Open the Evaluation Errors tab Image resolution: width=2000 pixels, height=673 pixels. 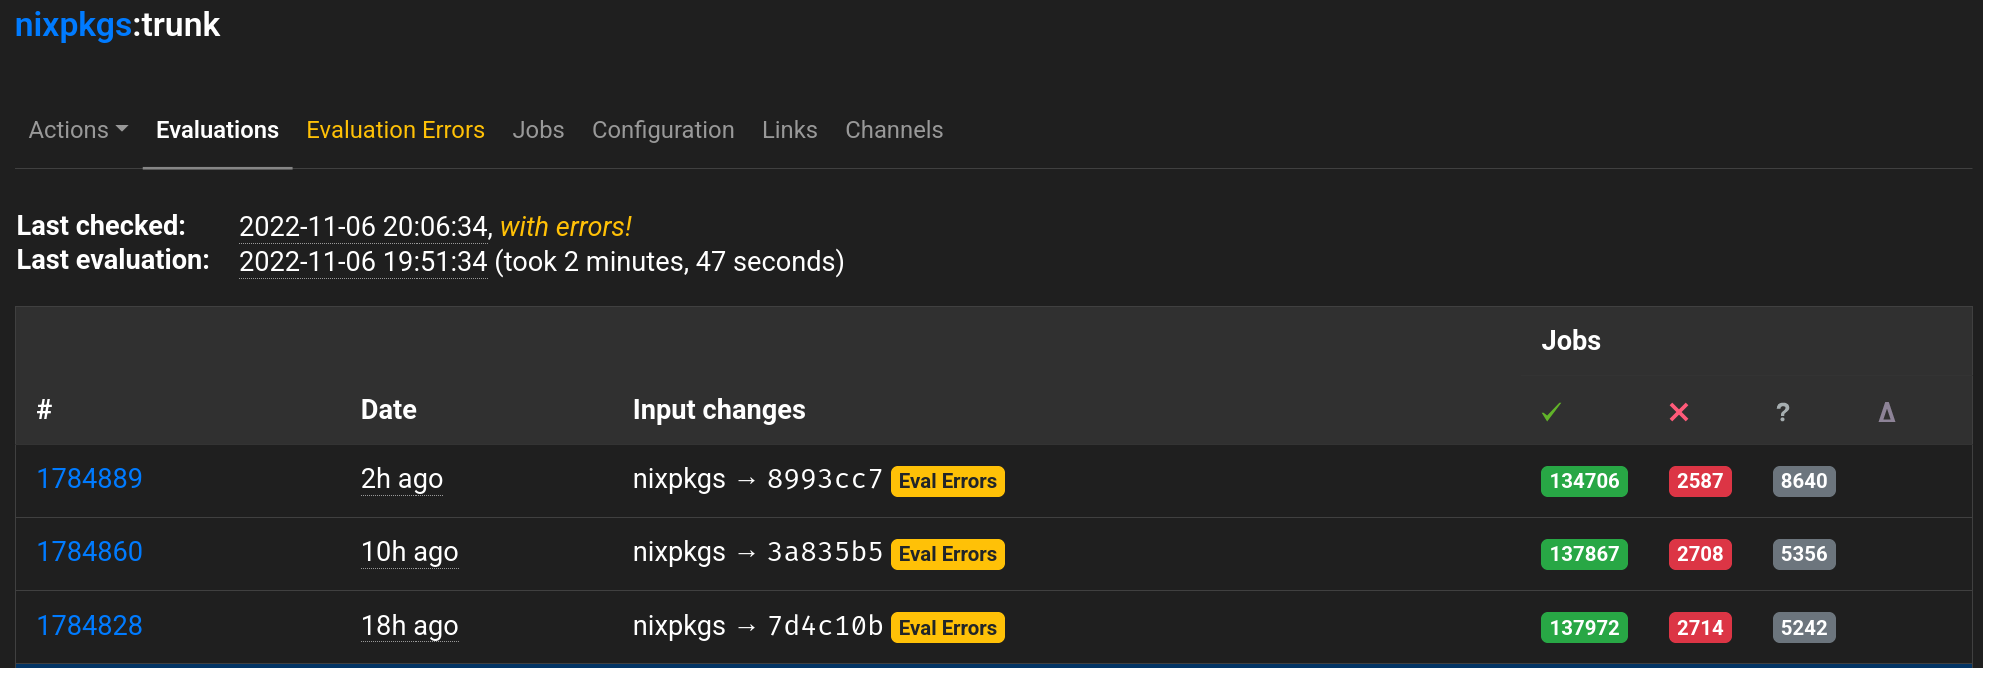395,130
